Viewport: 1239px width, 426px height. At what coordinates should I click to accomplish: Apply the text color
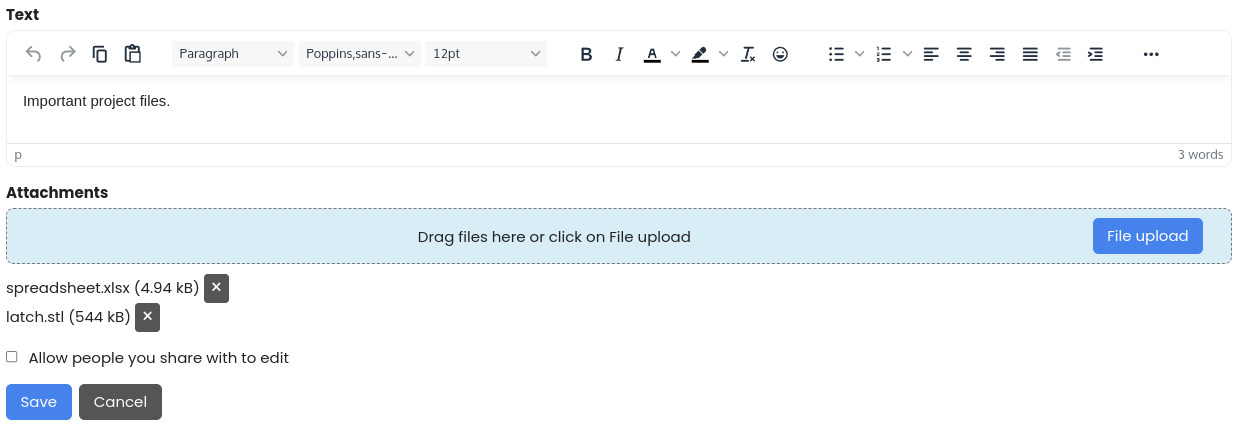pyautogui.click(x=652, y=54)
